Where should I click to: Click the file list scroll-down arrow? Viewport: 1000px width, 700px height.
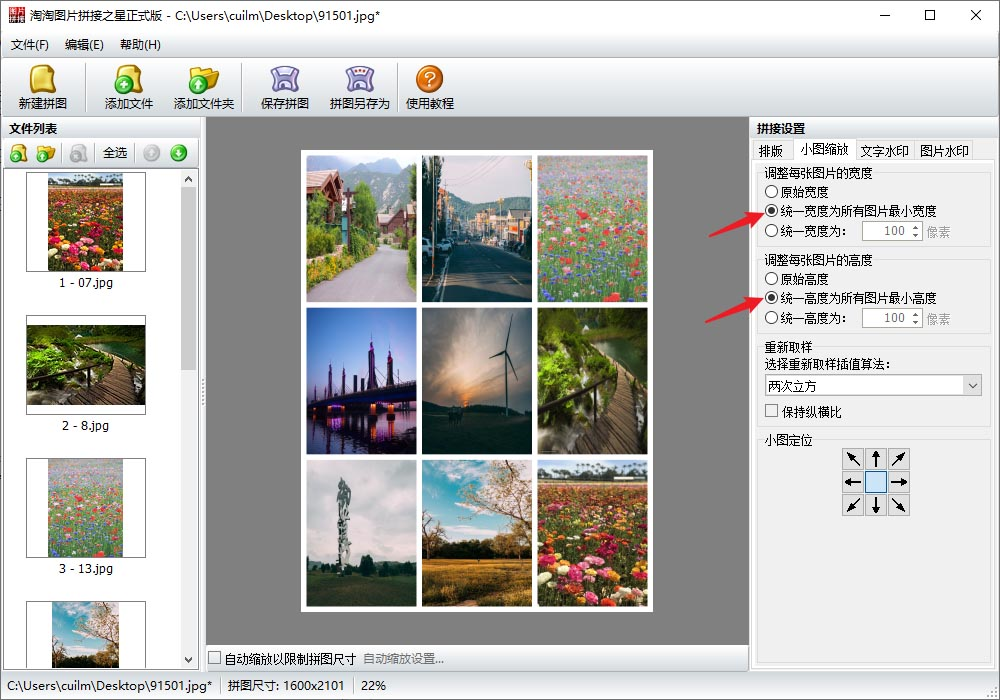click(189, 659)
